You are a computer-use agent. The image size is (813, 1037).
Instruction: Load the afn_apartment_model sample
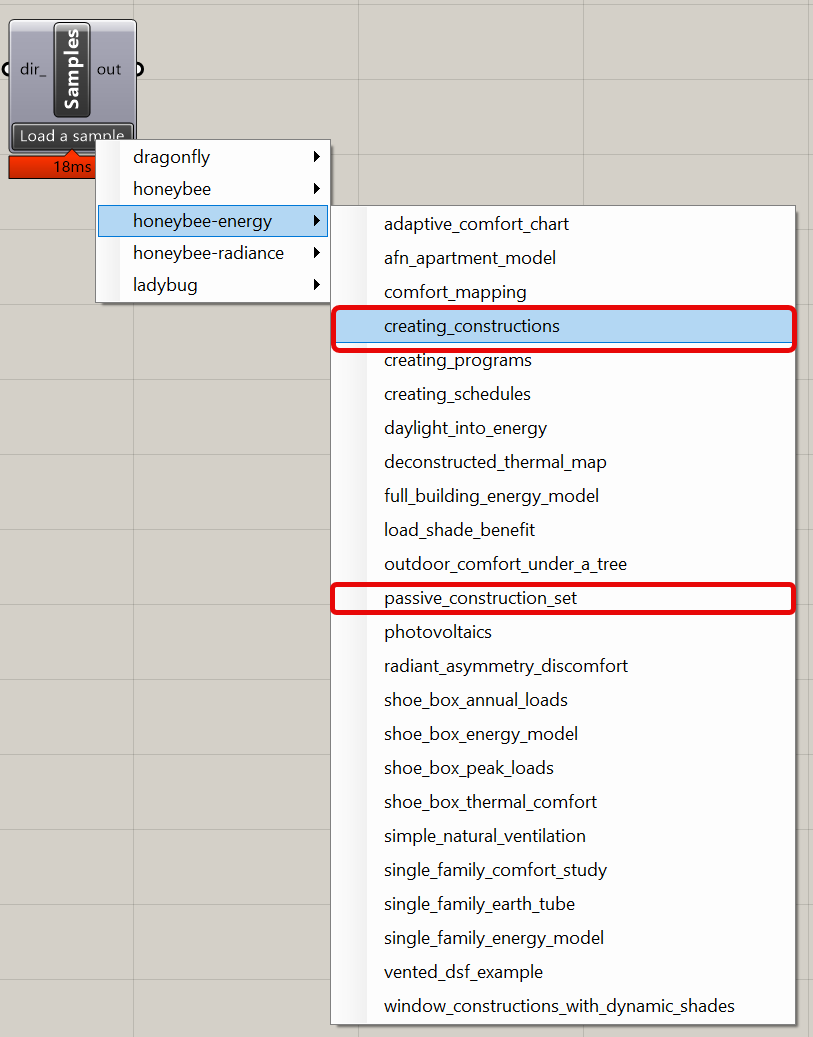pos(563,258)
